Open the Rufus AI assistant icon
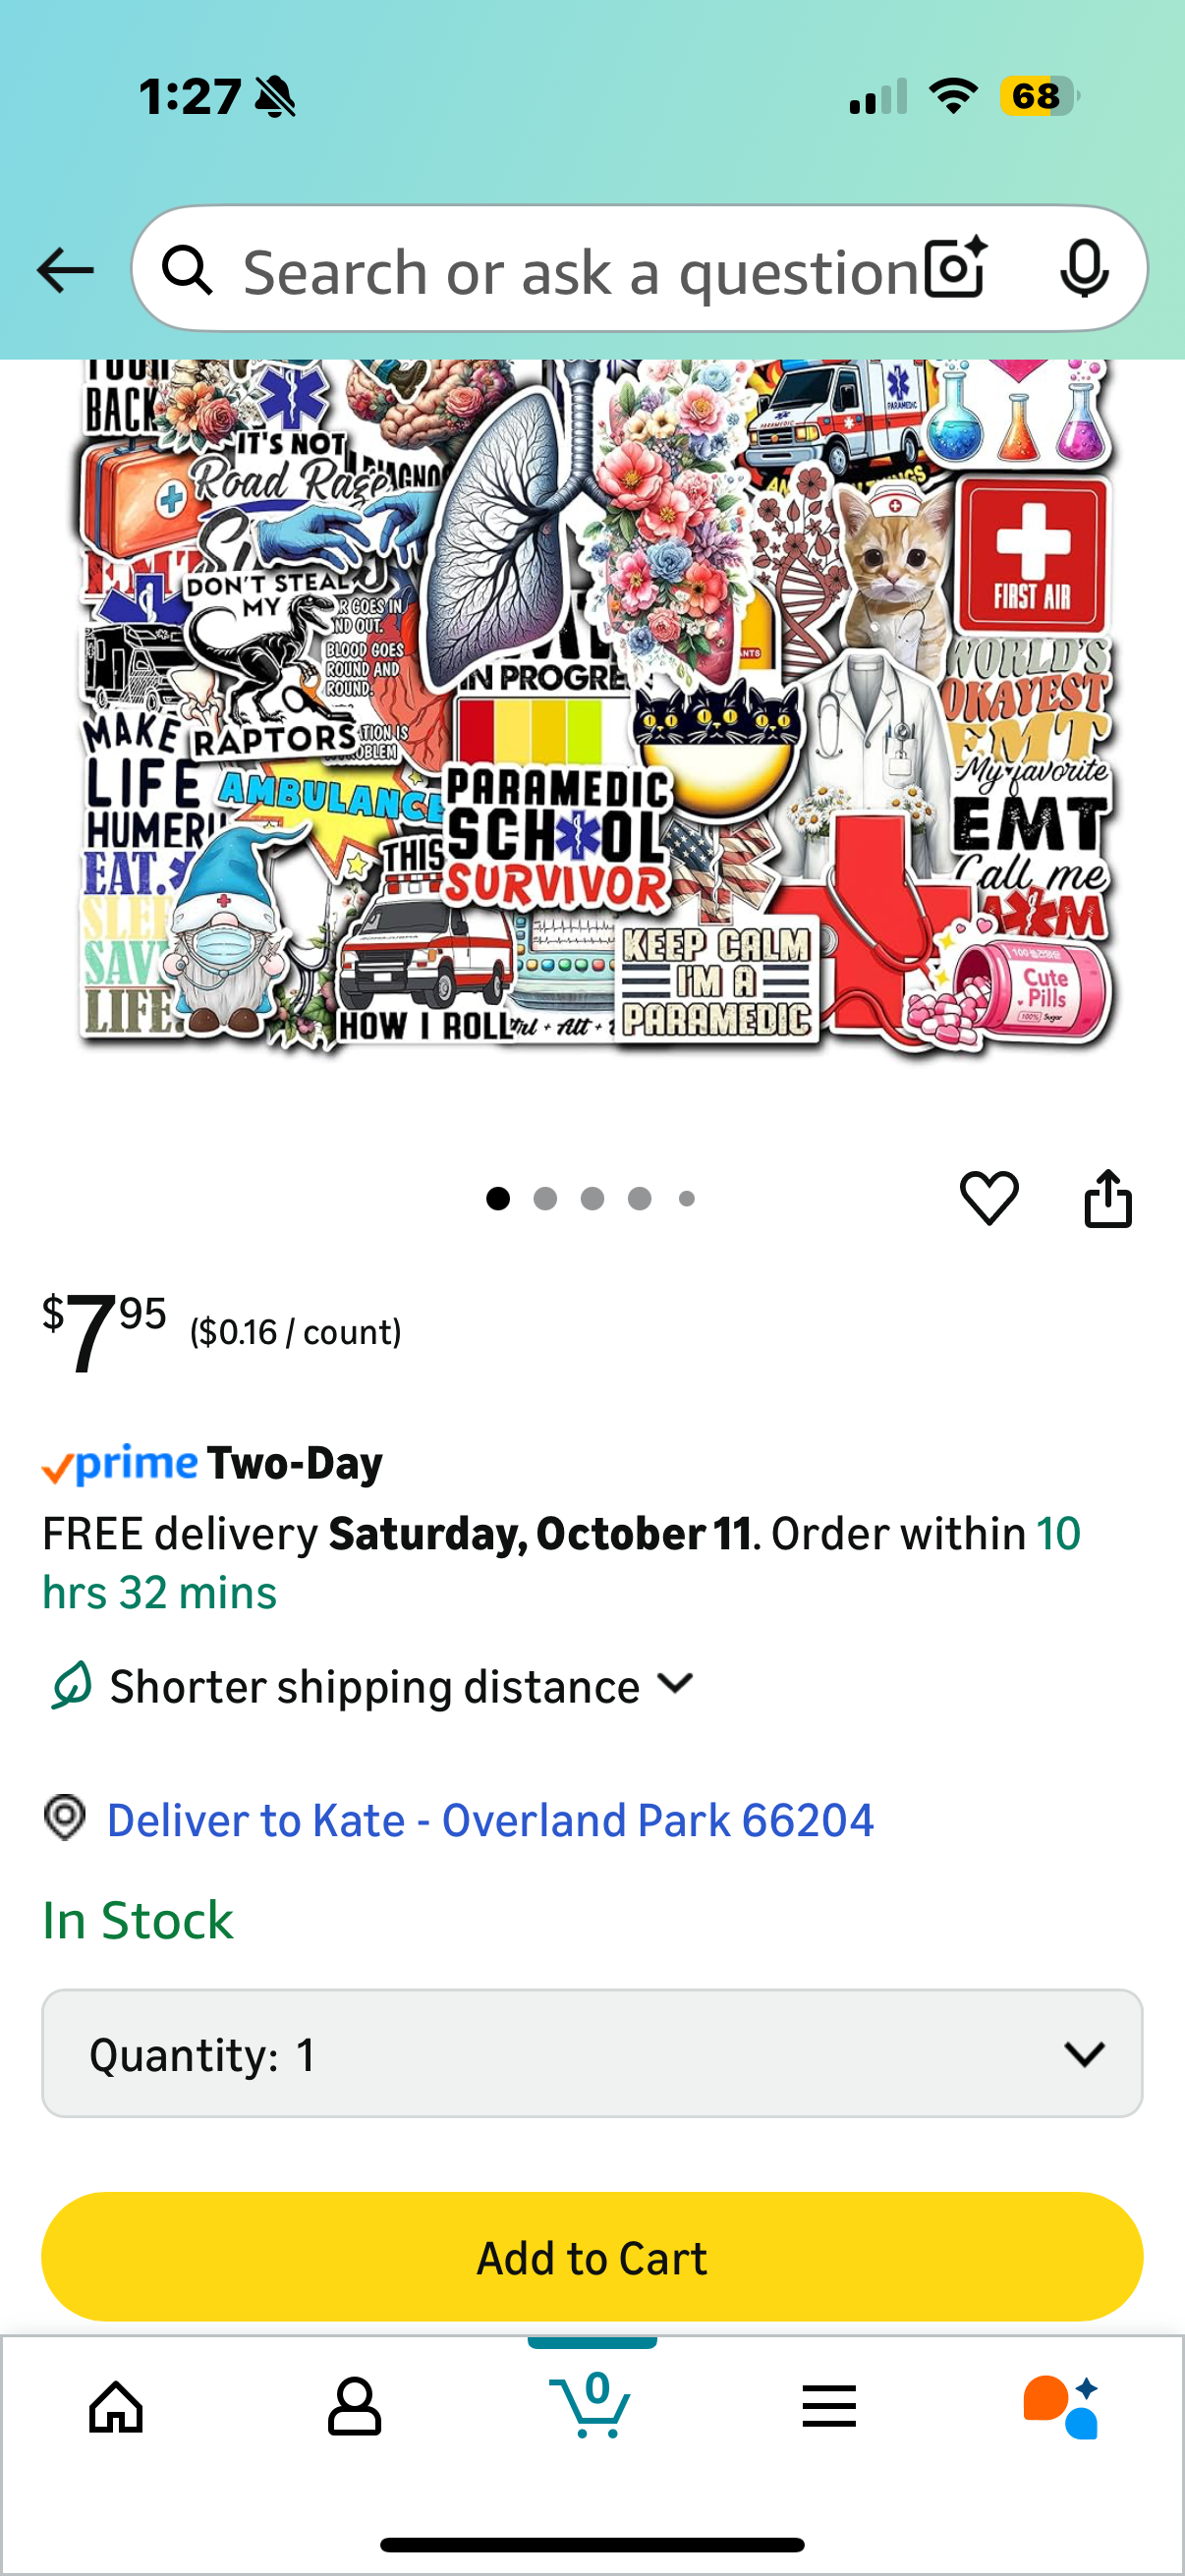The image size is (1185, 2576). [1061, 2406]
